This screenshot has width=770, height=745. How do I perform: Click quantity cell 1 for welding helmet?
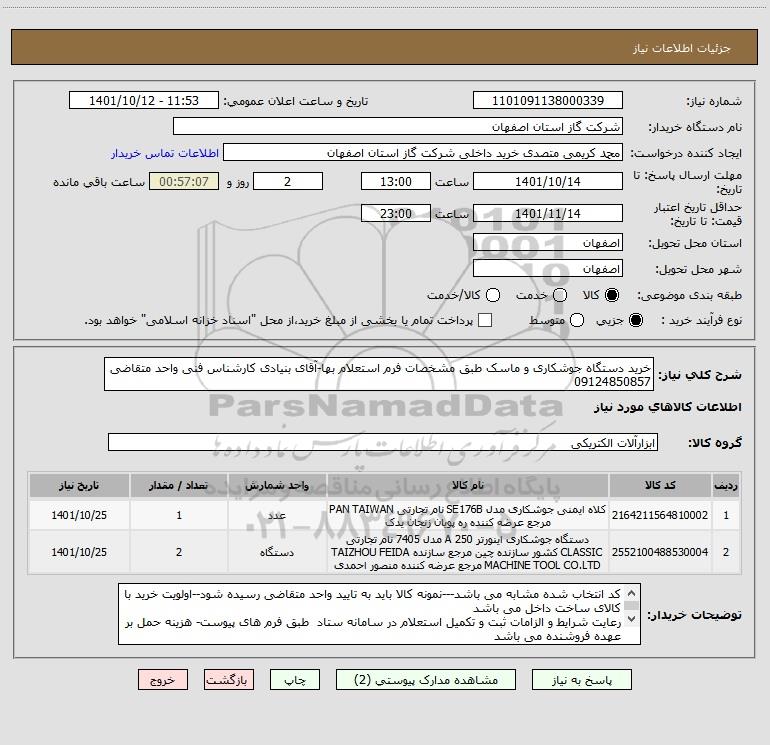pyautogui.click(x=179, y=515)
